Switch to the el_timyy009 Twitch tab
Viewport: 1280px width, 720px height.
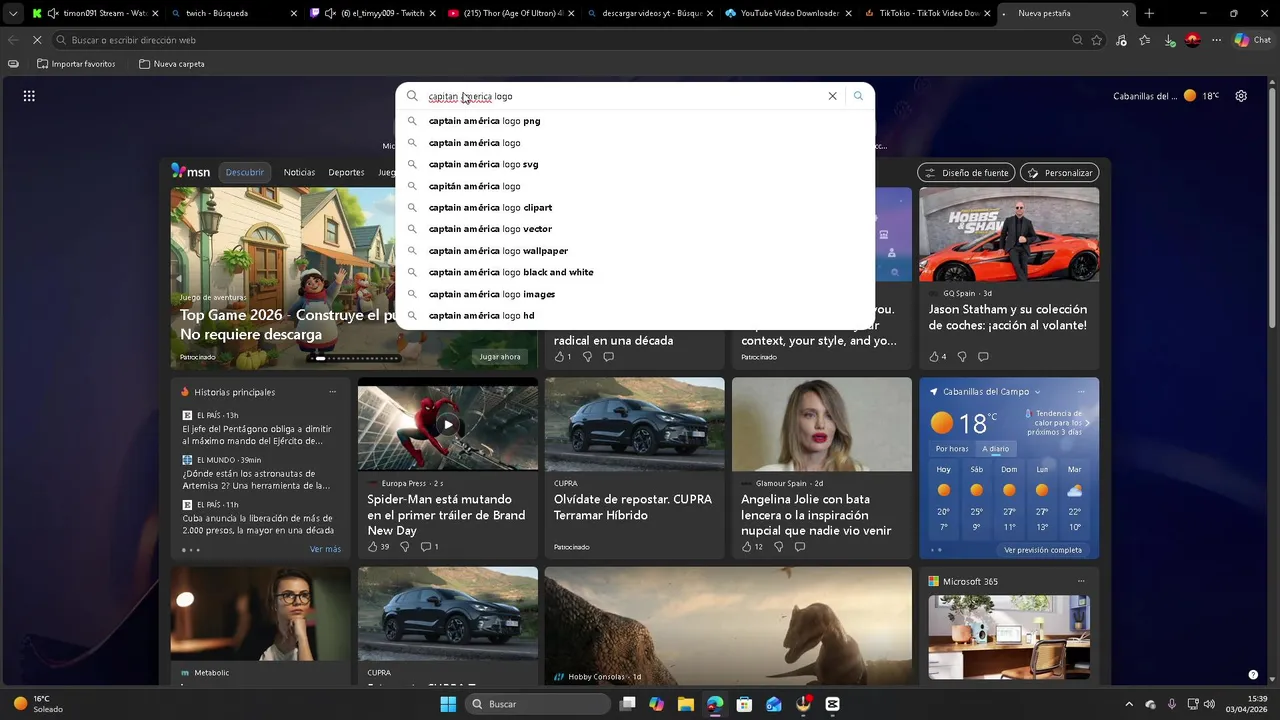pyautogui.click(x=371, y=13)
